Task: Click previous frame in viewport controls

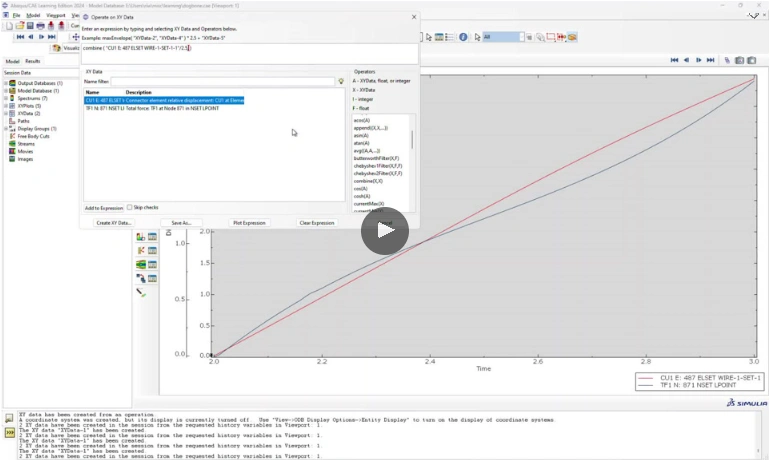Action: pos(687,60)
